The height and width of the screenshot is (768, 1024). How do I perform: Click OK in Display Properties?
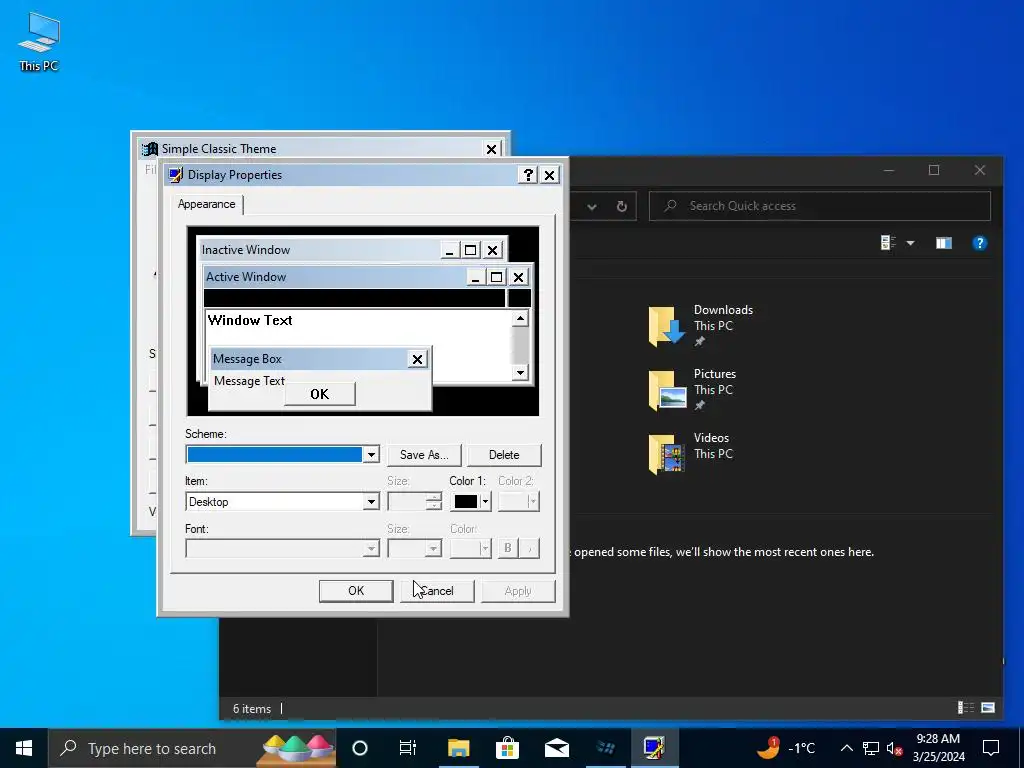click(x=356, y=591)
